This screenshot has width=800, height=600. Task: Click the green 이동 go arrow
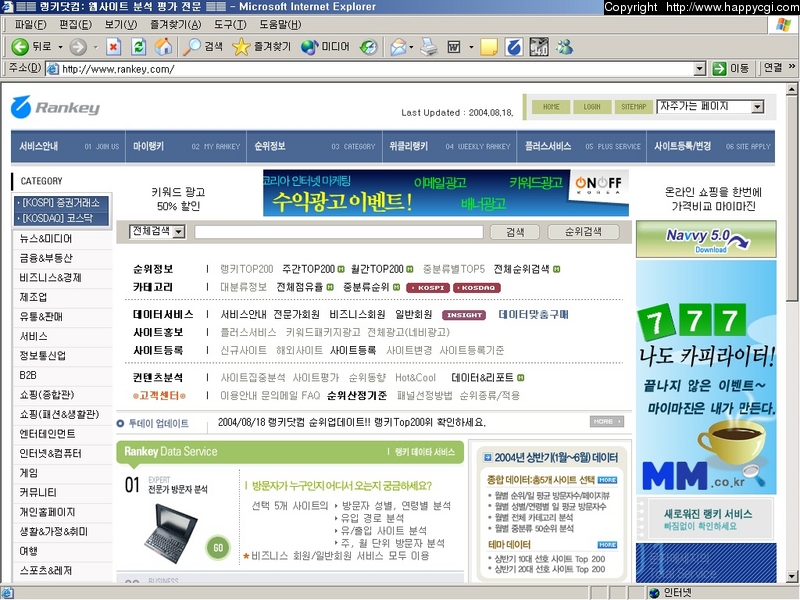pos(719,68)
